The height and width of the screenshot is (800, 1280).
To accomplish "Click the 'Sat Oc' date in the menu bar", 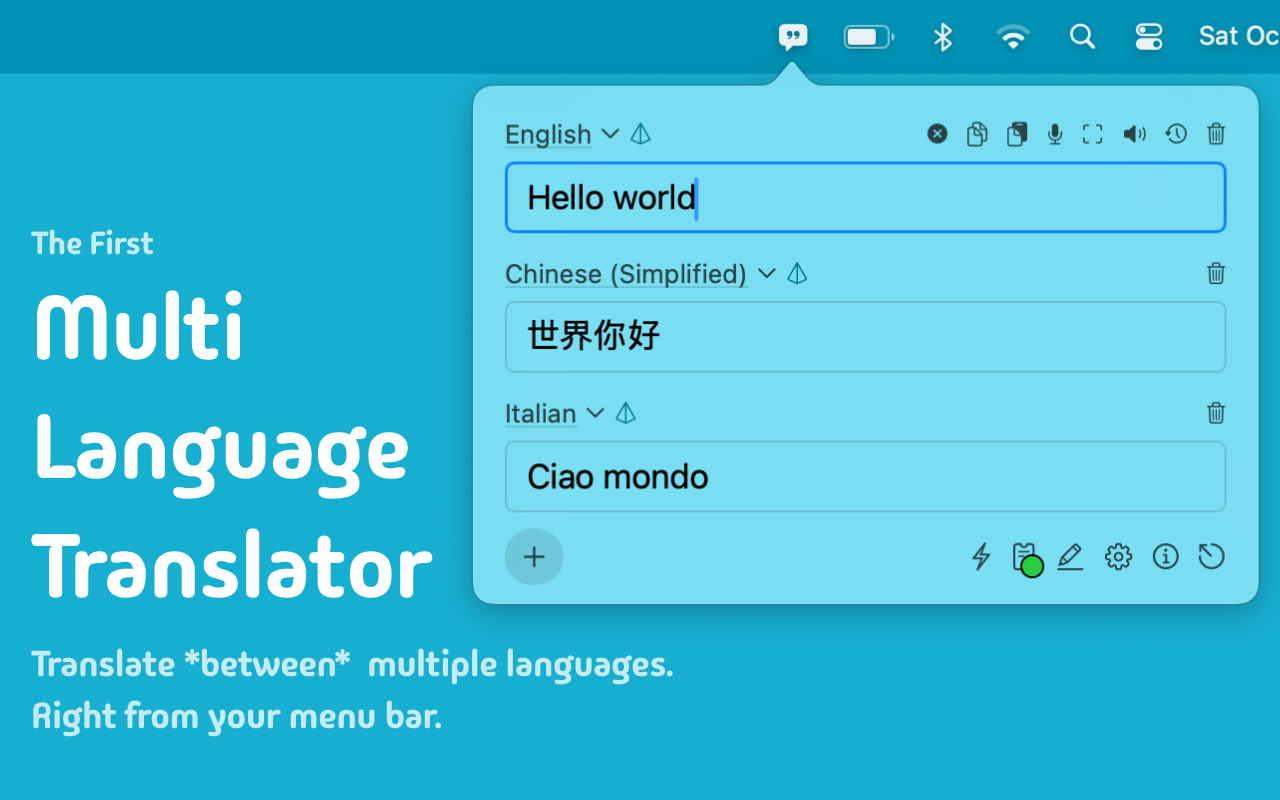I will pos(1239,37).
